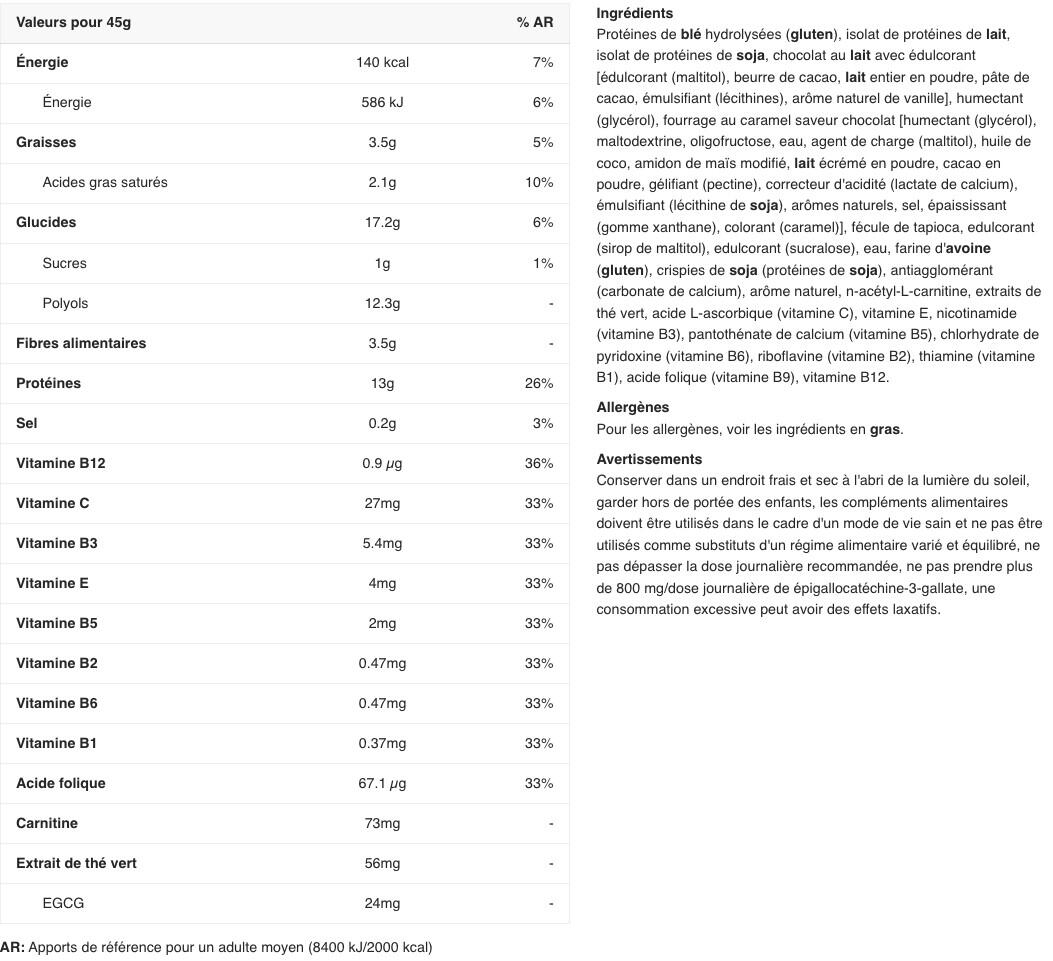Click the "Glucides" row label
The image size is (1053, 961).
46,222
